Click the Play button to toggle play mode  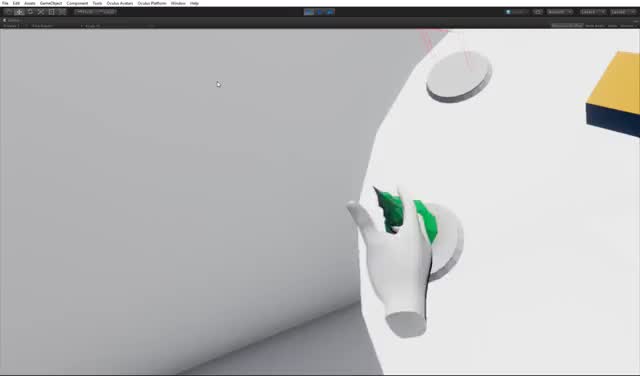point(309,12)
